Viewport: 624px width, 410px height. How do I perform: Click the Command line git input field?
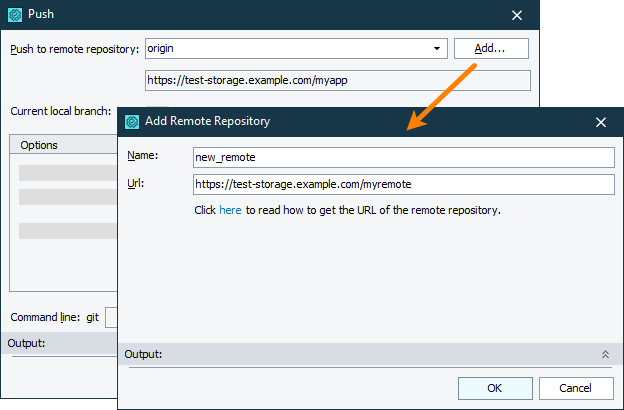(111, 317)
